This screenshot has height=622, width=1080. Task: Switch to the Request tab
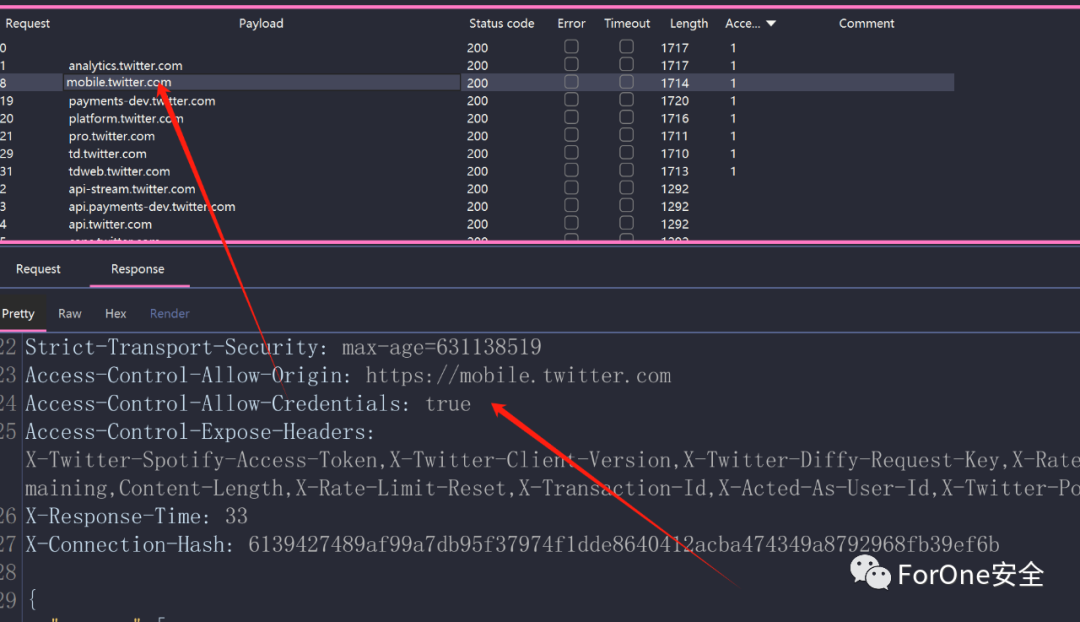tap(39, 269)
